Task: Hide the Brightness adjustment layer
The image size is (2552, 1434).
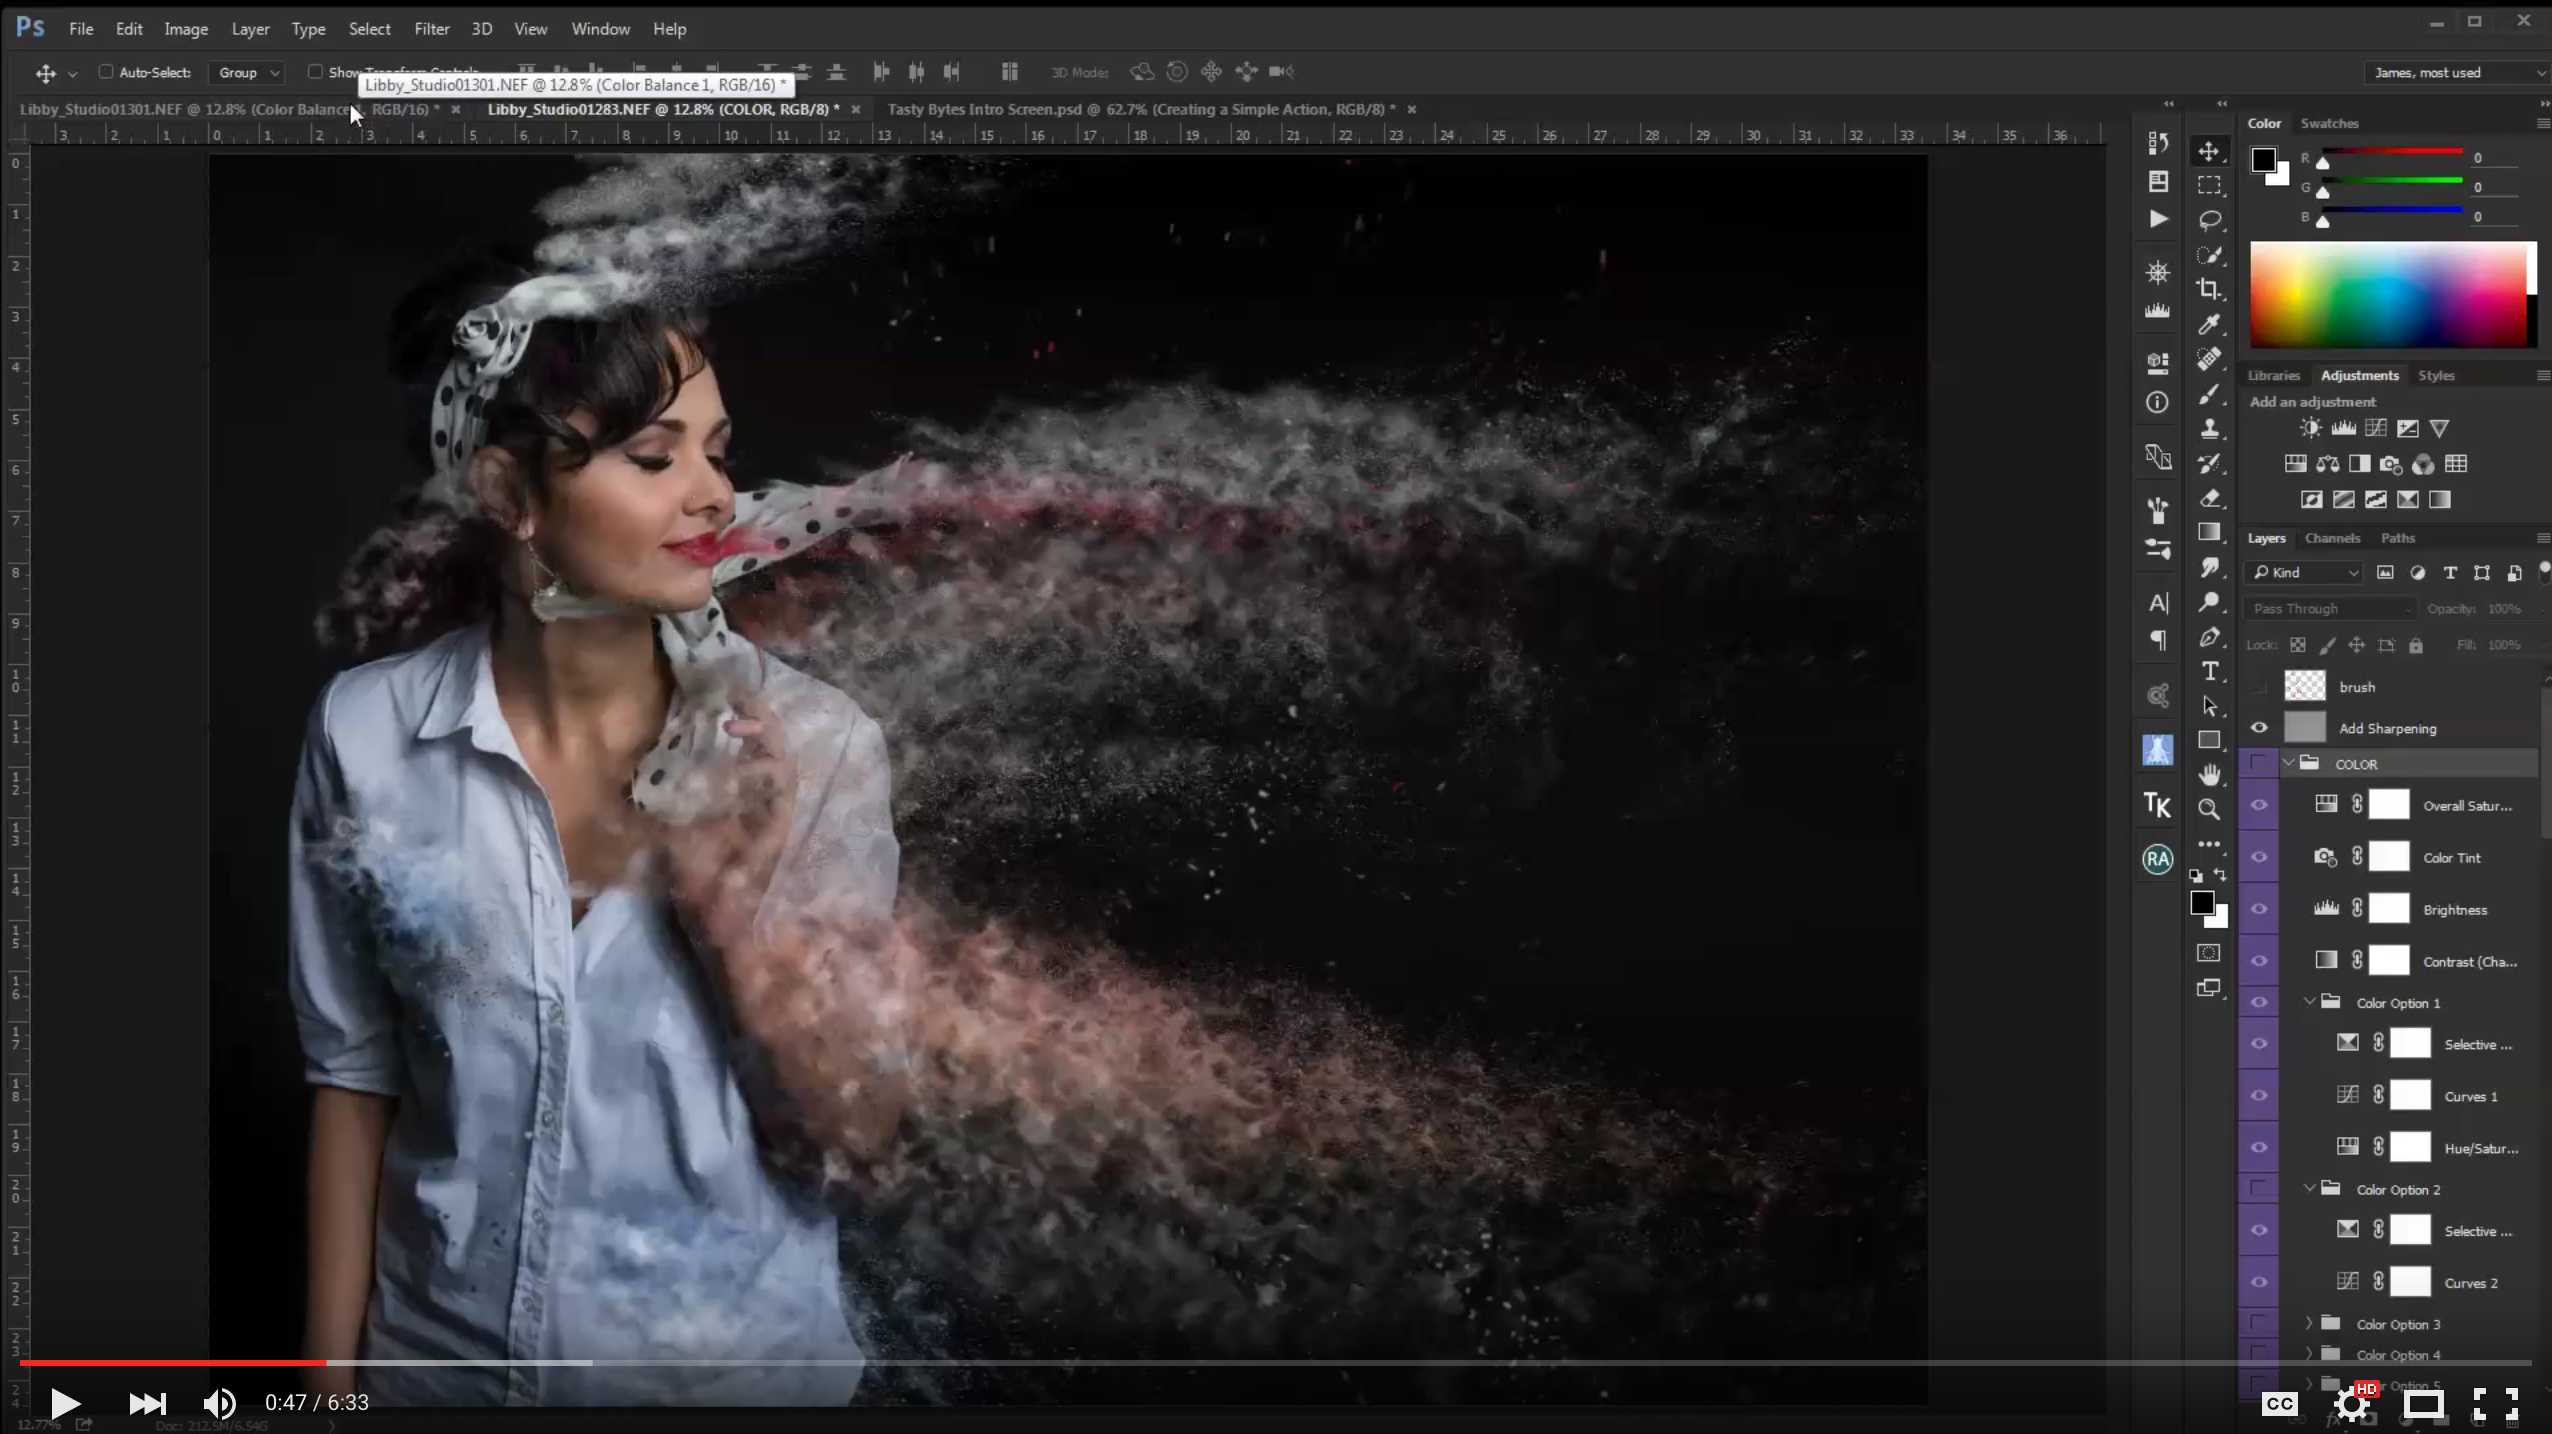Action: (x=2259, y=909)
